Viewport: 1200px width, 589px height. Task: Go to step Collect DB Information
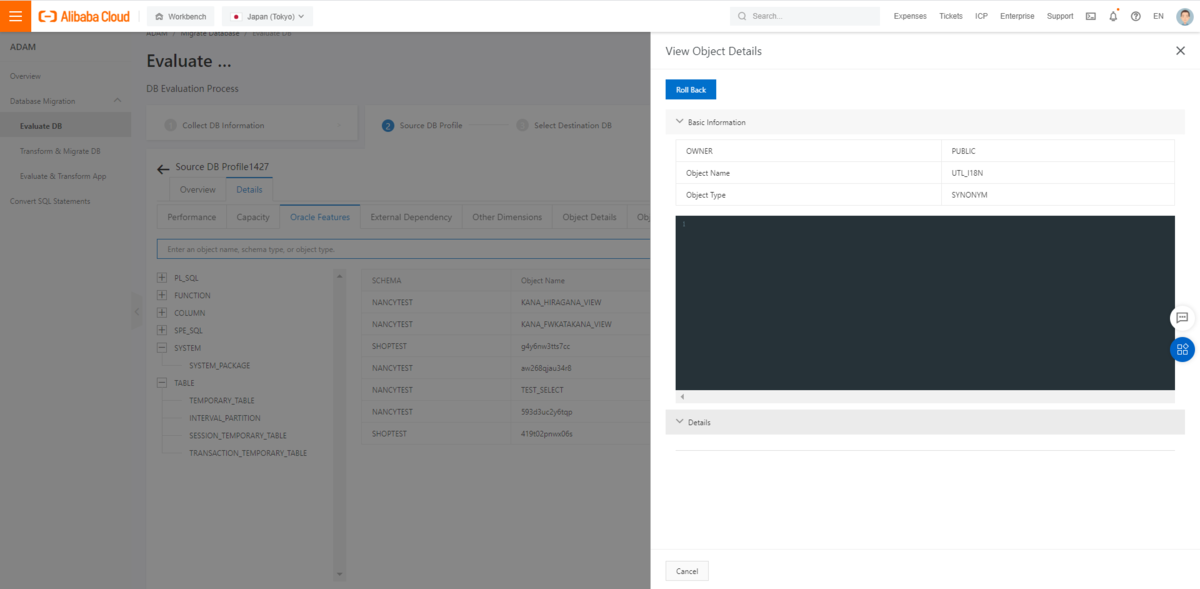[x=214, y=126]
